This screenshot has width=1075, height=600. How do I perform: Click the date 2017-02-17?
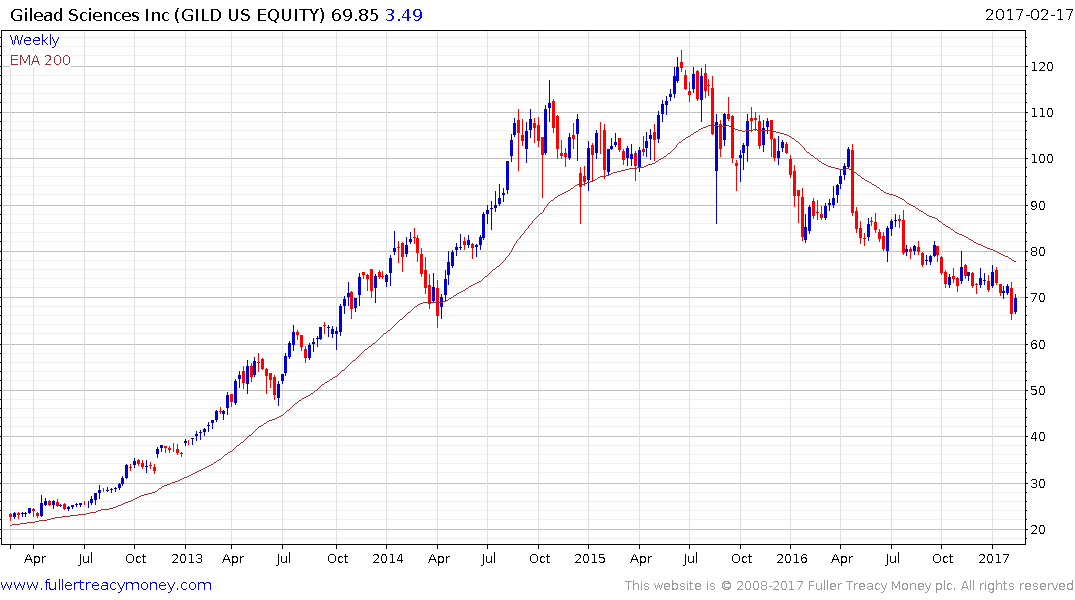[x=1029, y=14]
